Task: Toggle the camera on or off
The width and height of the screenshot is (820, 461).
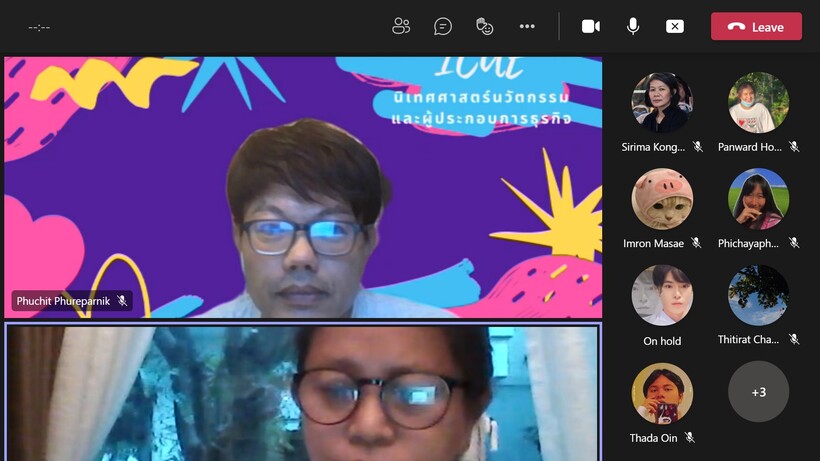Action: (590, 26)
